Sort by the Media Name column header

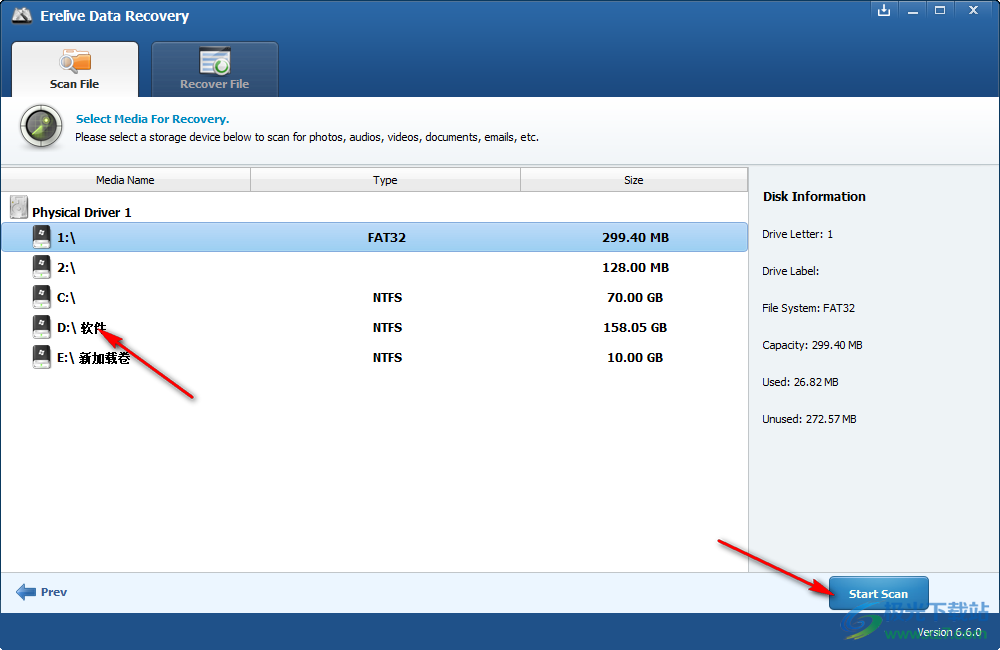(x=126, y=180)
